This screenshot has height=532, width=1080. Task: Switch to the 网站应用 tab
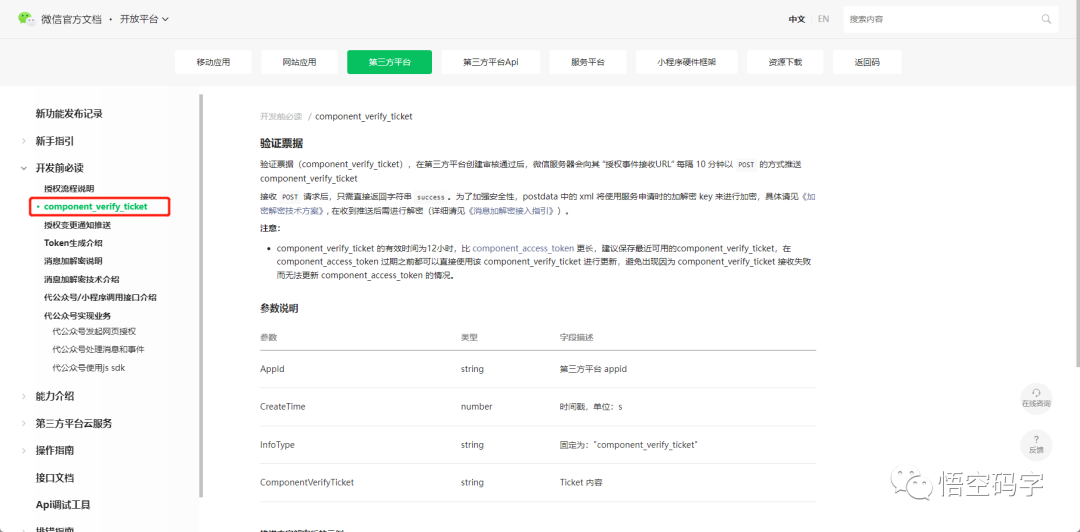pos(300,62)
